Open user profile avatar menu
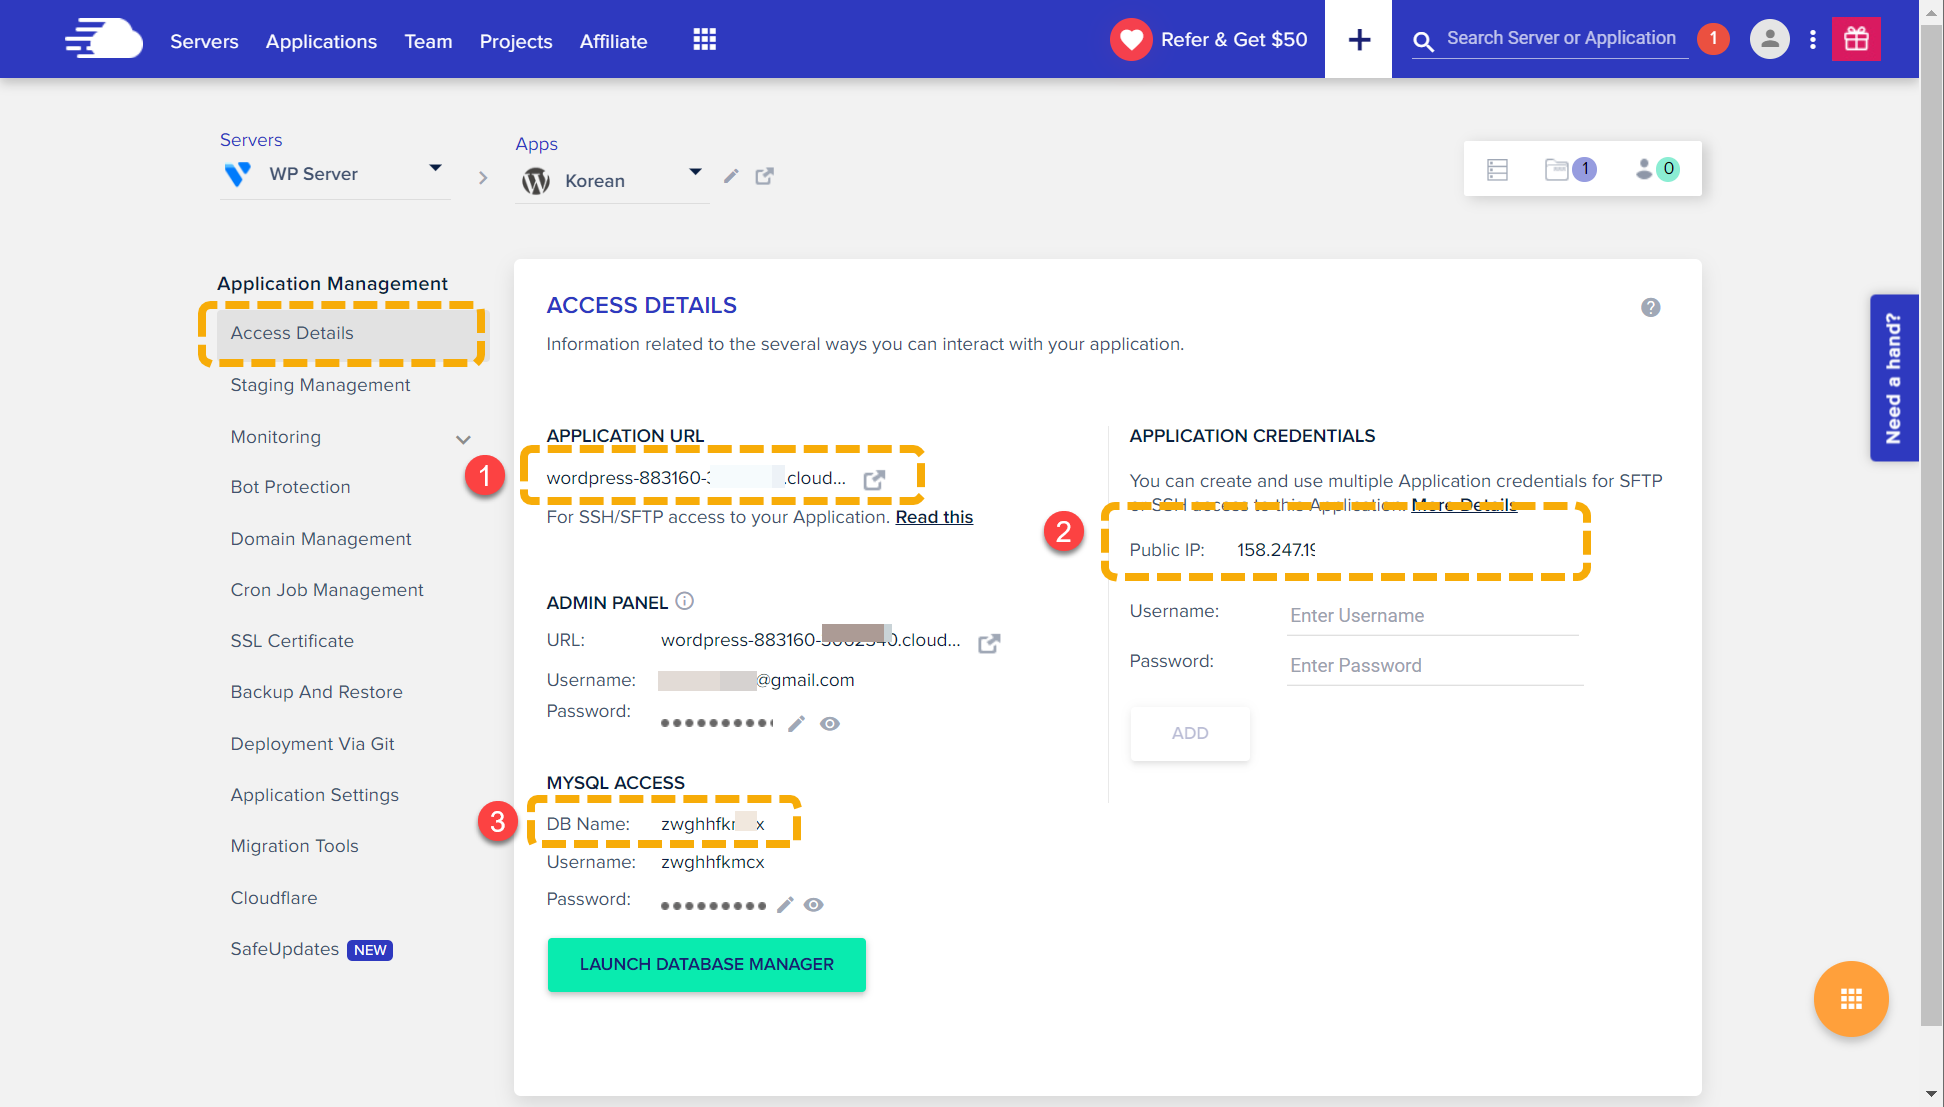Screen dimensions: 1944x1107 point(1769,40)
